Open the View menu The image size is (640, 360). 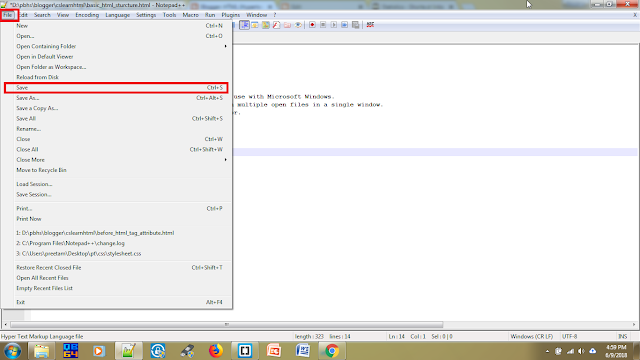coord(62,15)
